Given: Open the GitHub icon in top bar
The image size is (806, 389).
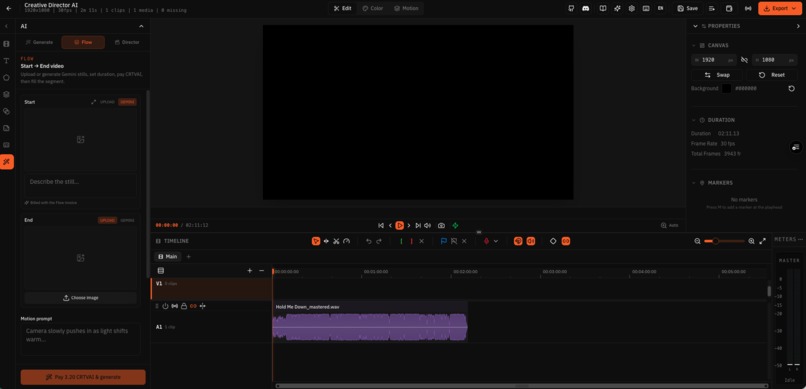Looking at the screenshot, I should pyautogui.click(x=571, y=8).
